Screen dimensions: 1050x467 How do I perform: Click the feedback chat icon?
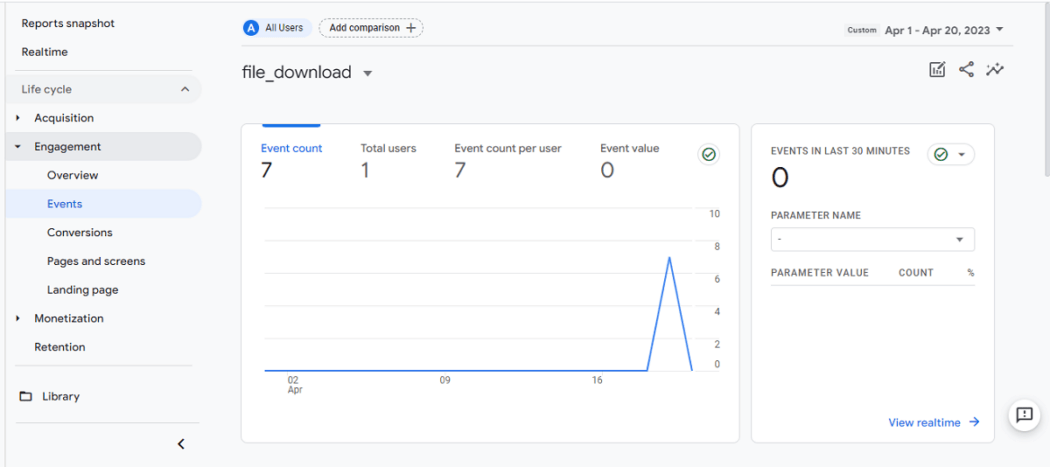[x=1025, y=415]
